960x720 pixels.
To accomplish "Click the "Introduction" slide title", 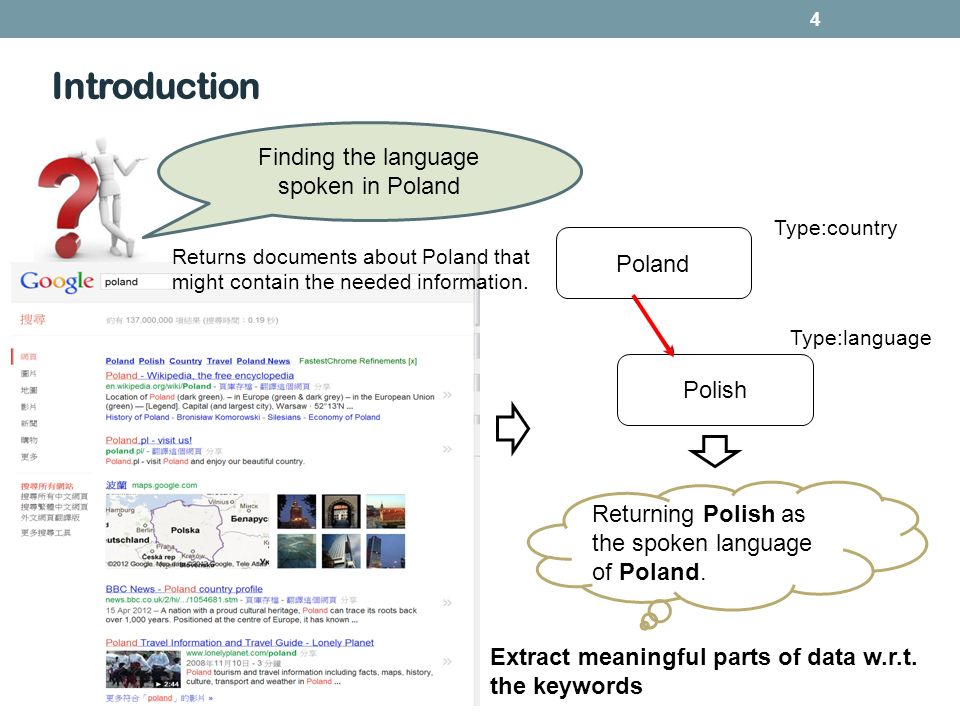I will pos(156,86).
